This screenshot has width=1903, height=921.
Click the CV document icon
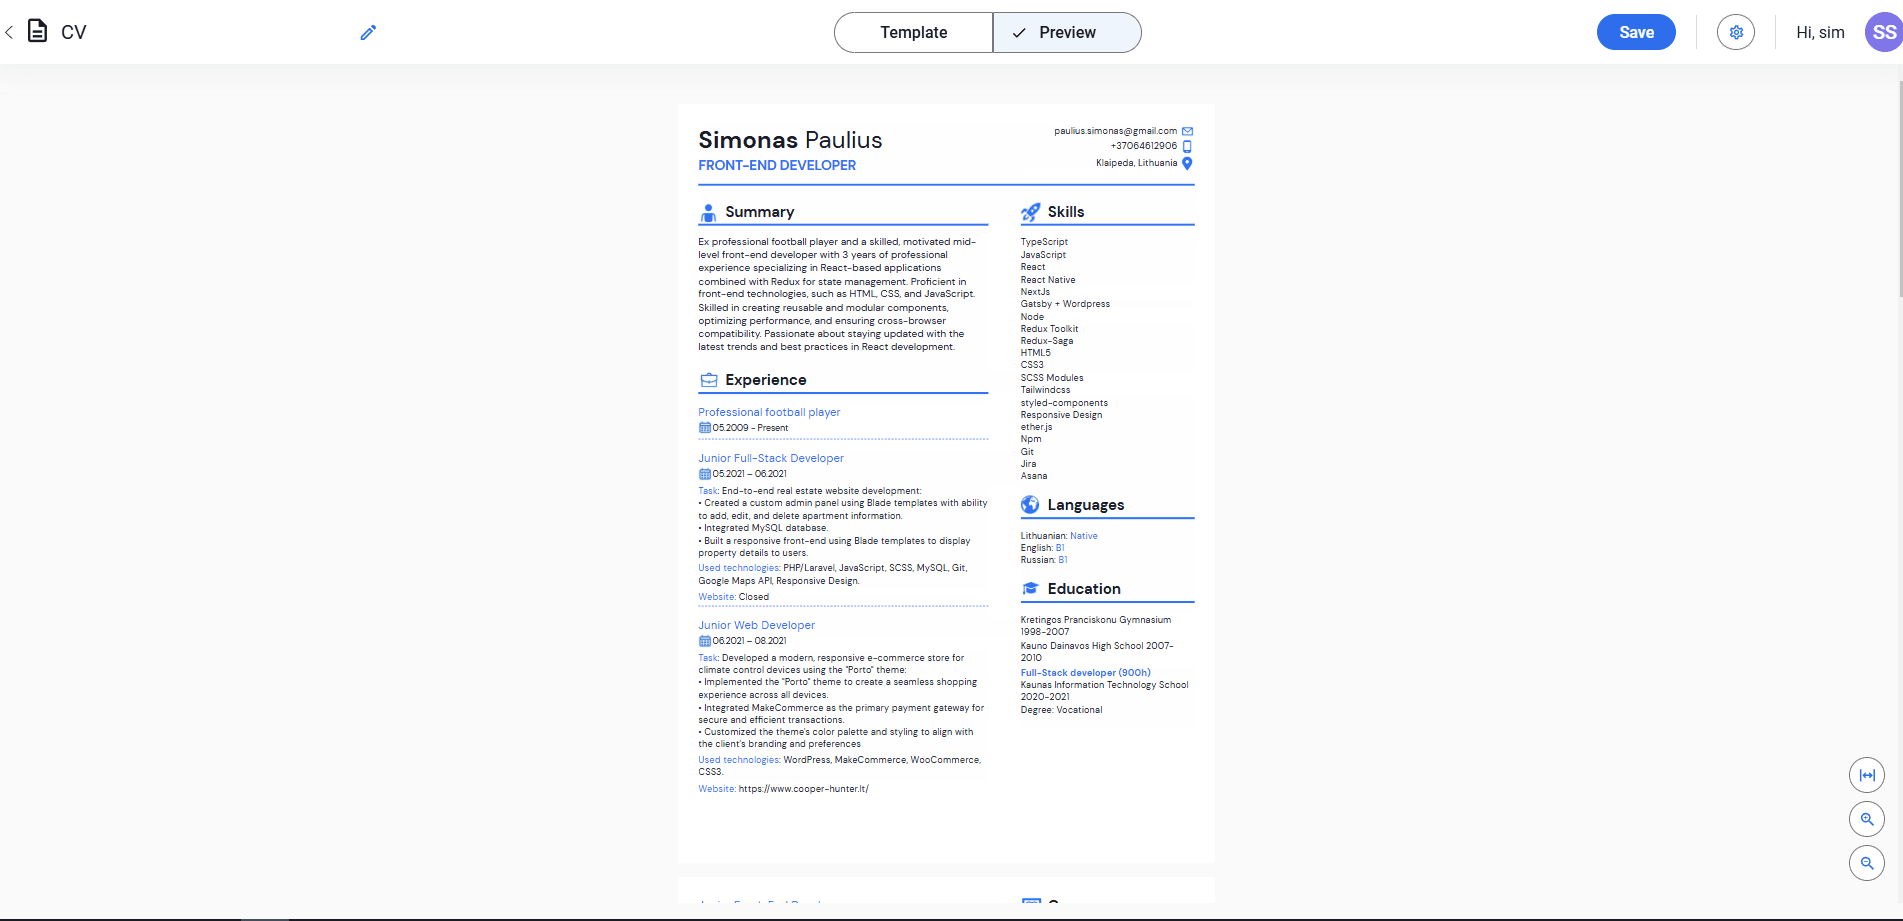click(37, 32)
